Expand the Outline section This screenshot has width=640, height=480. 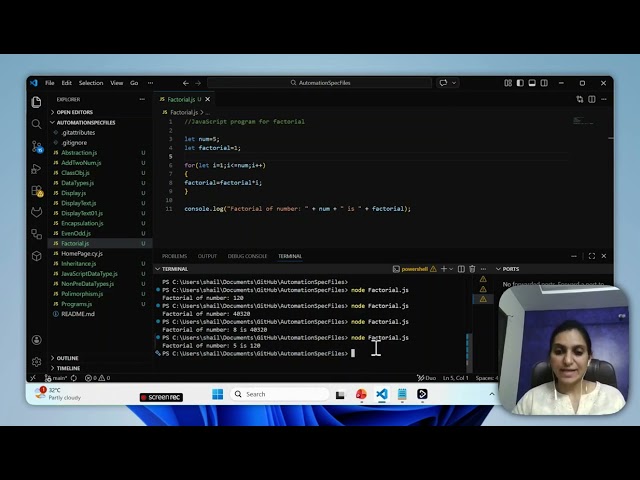tap(67, 358)
